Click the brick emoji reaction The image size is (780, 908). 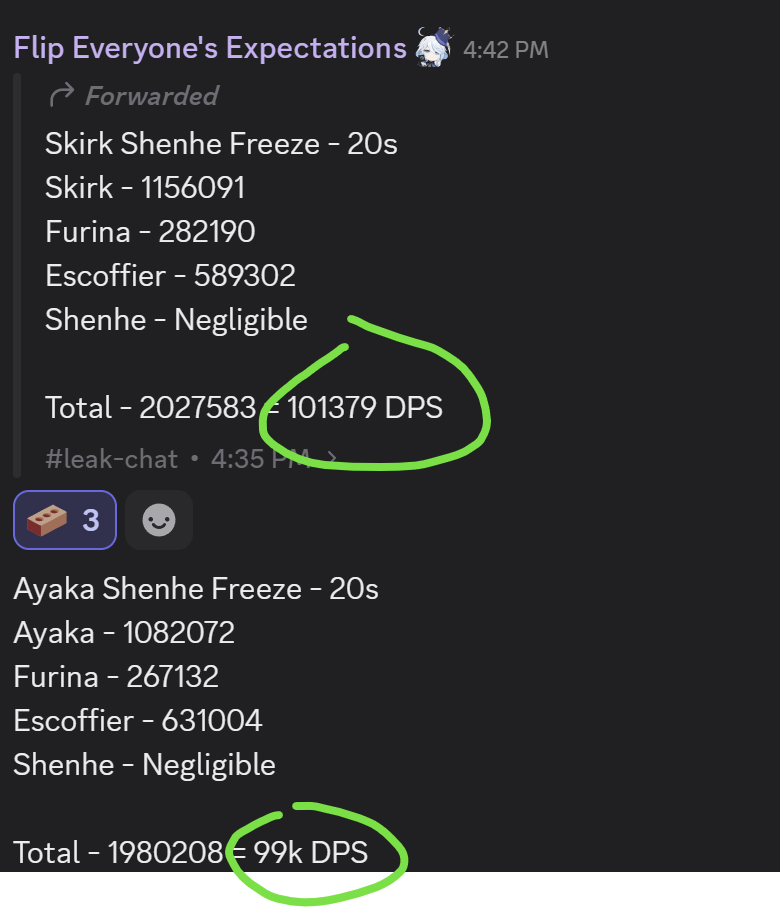point(65,520)
